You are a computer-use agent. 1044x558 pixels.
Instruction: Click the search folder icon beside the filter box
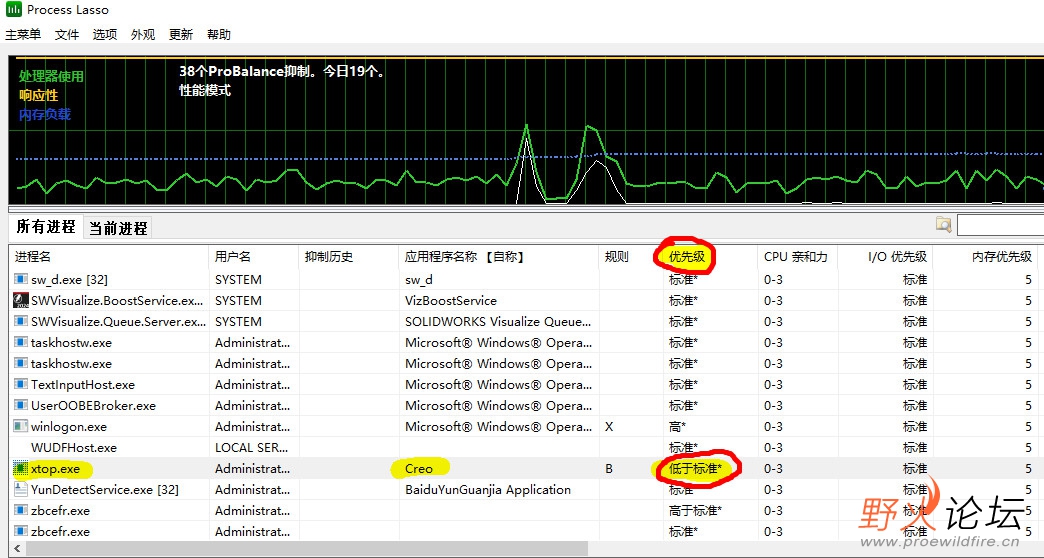click(x=943, y=224)
